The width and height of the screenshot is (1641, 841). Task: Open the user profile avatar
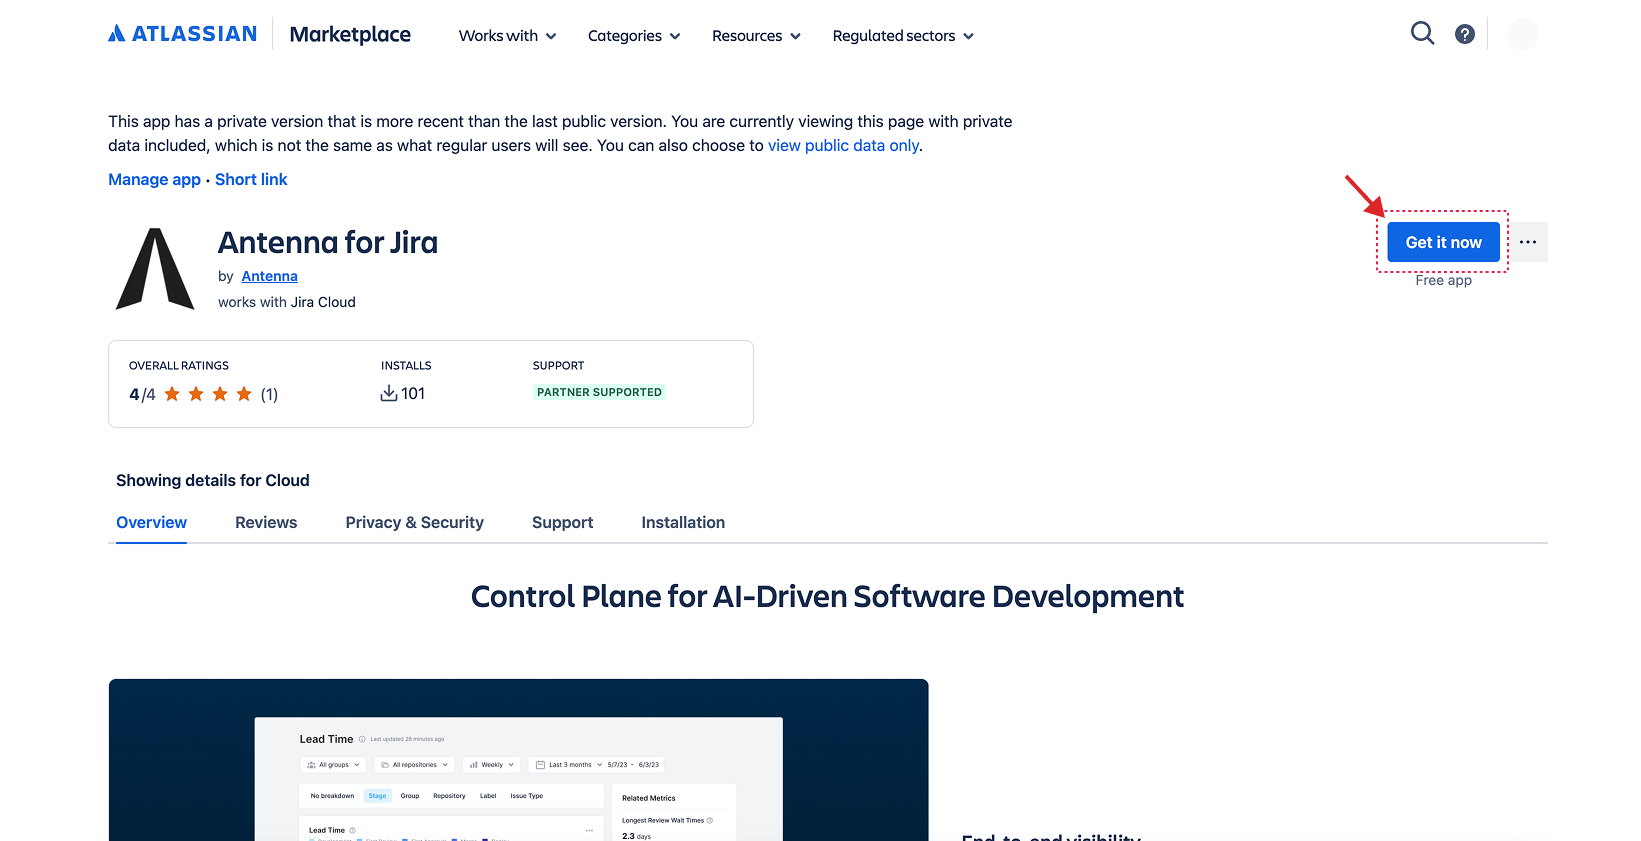[x=1523, y=34]
